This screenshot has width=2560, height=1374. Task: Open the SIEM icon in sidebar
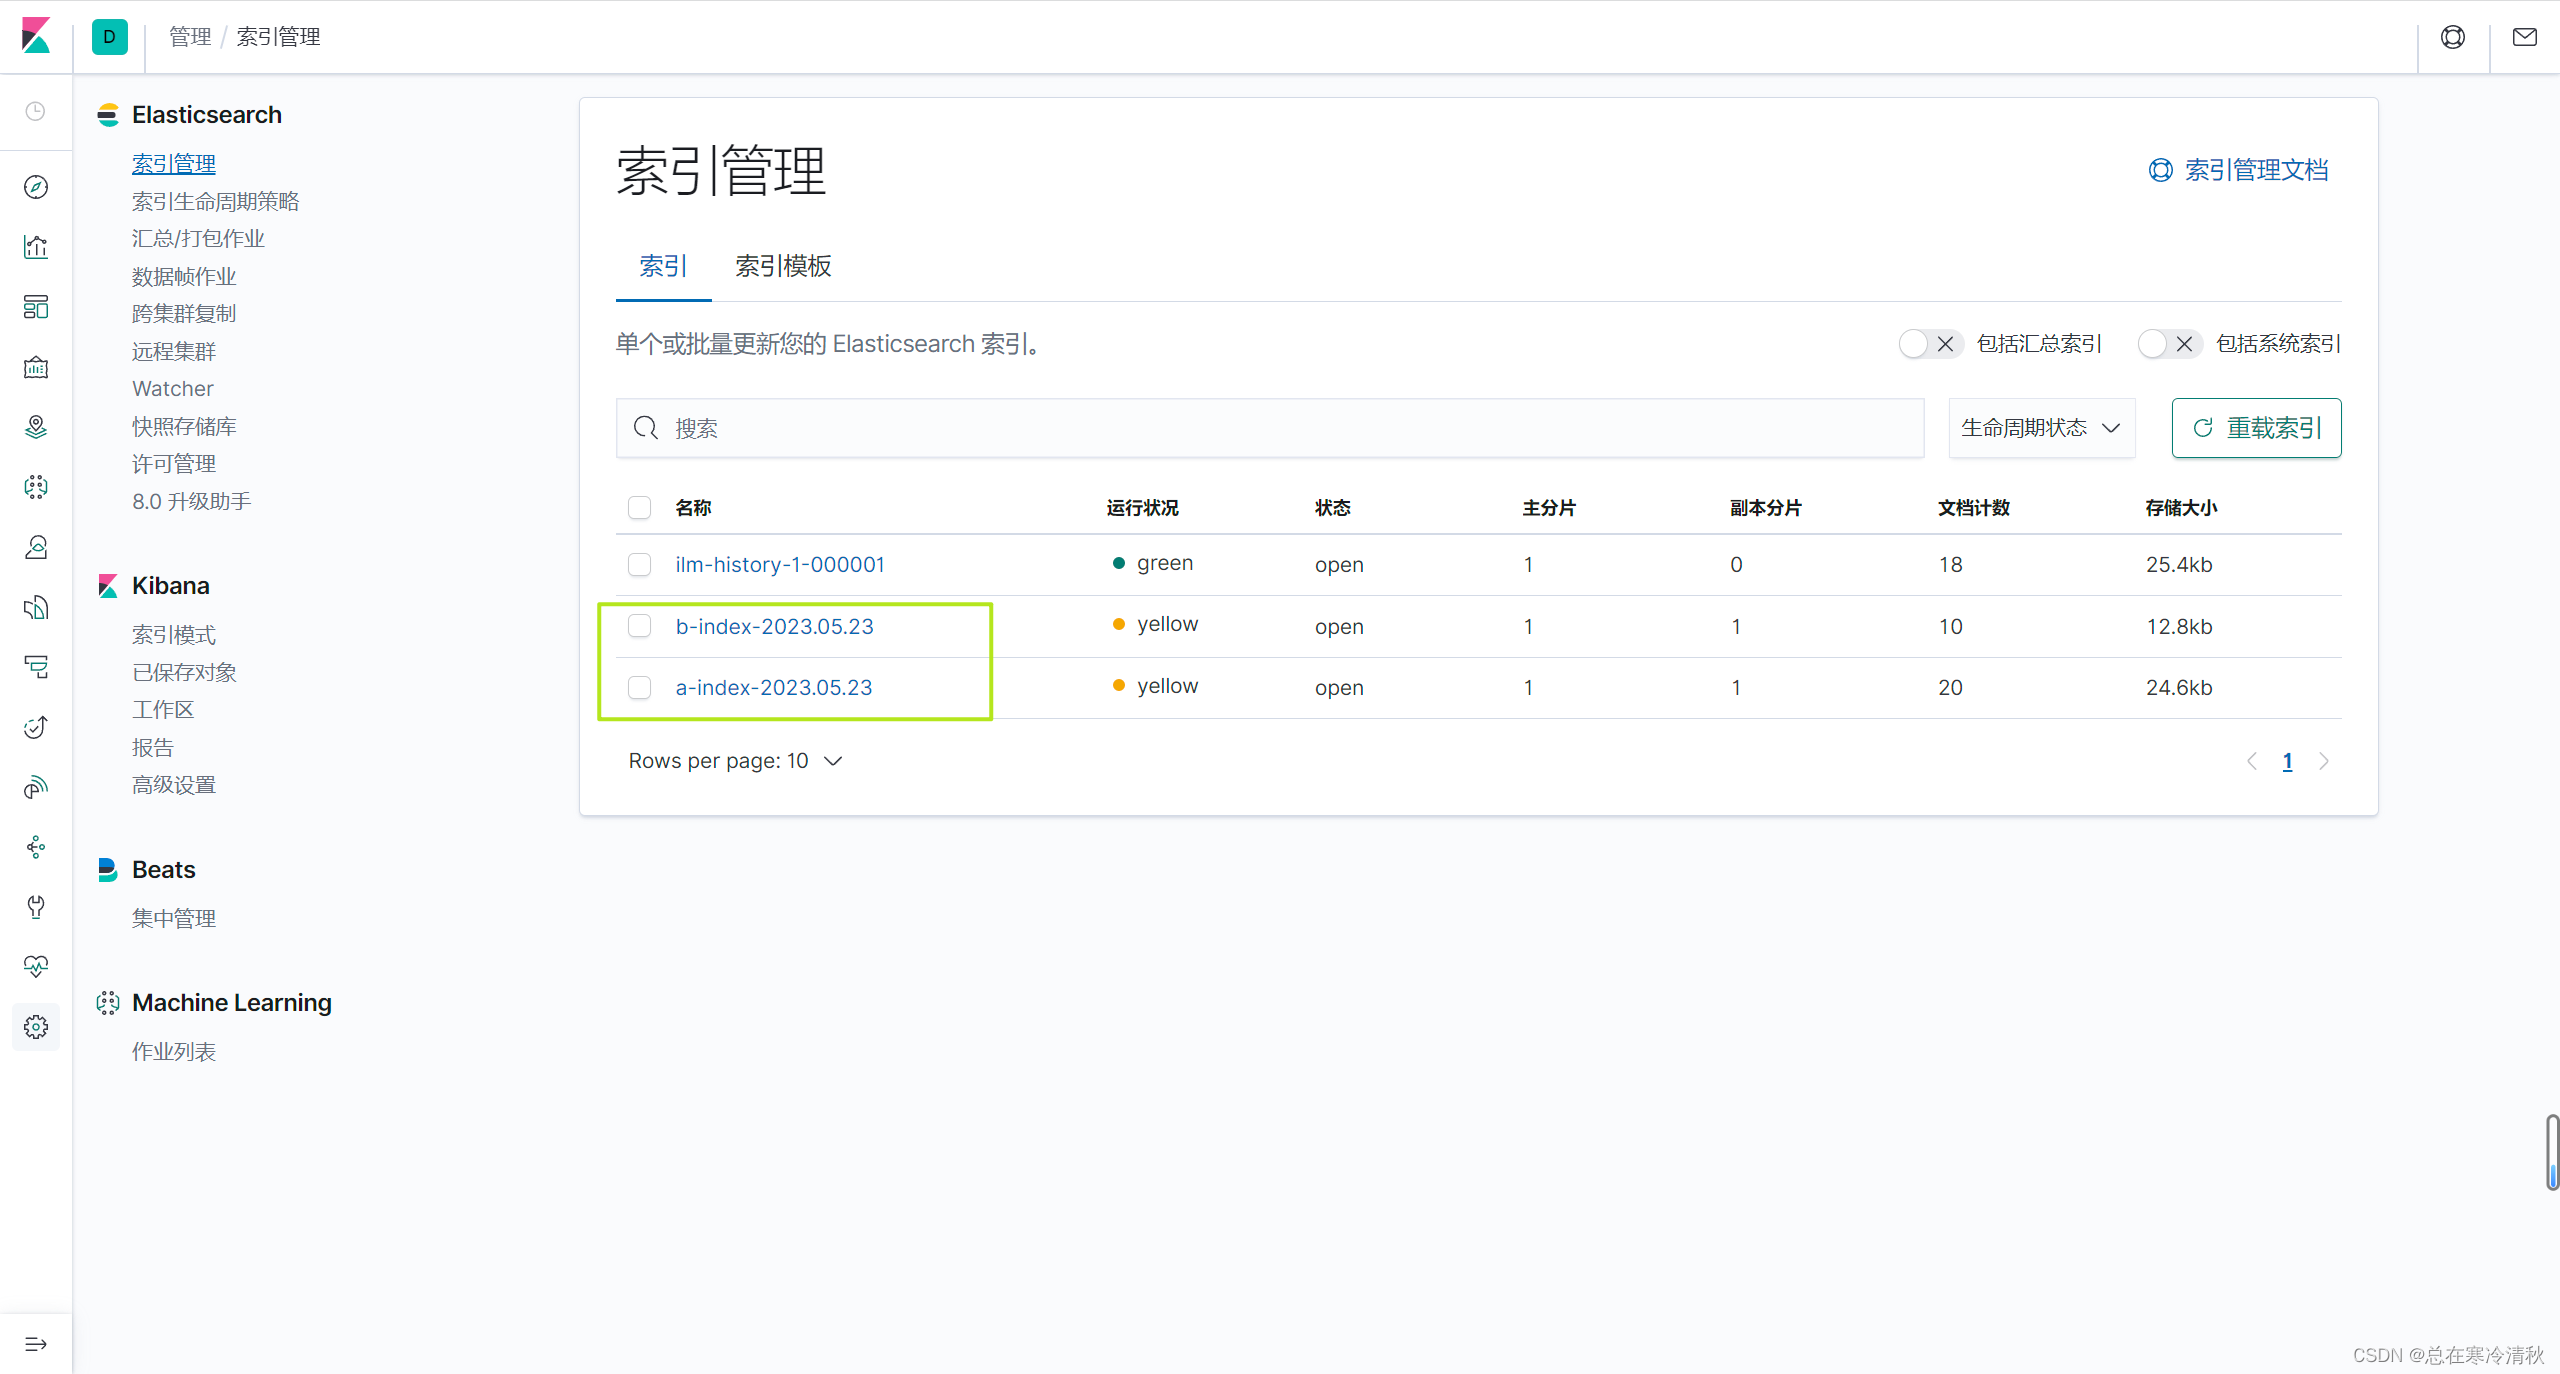click(x=36, y=787)
